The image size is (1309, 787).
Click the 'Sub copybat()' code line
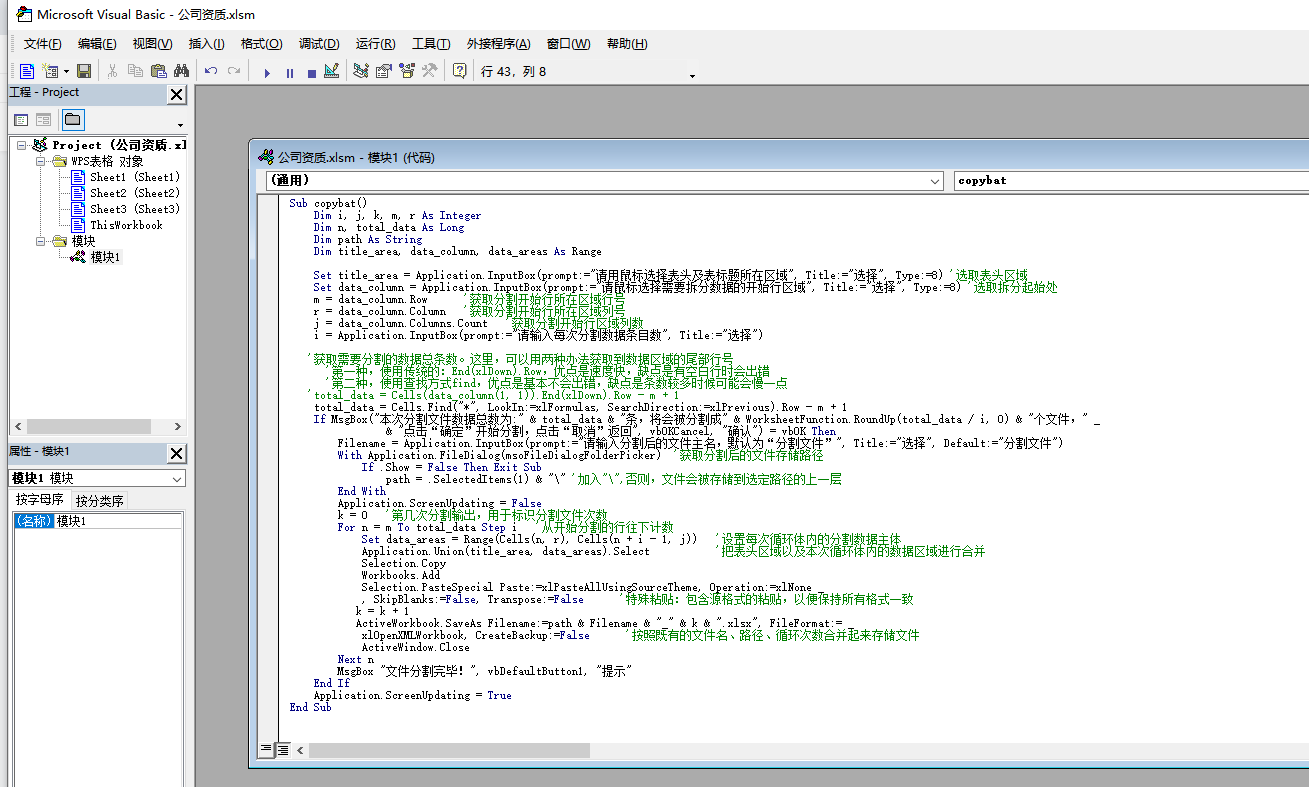pos(328,203)
